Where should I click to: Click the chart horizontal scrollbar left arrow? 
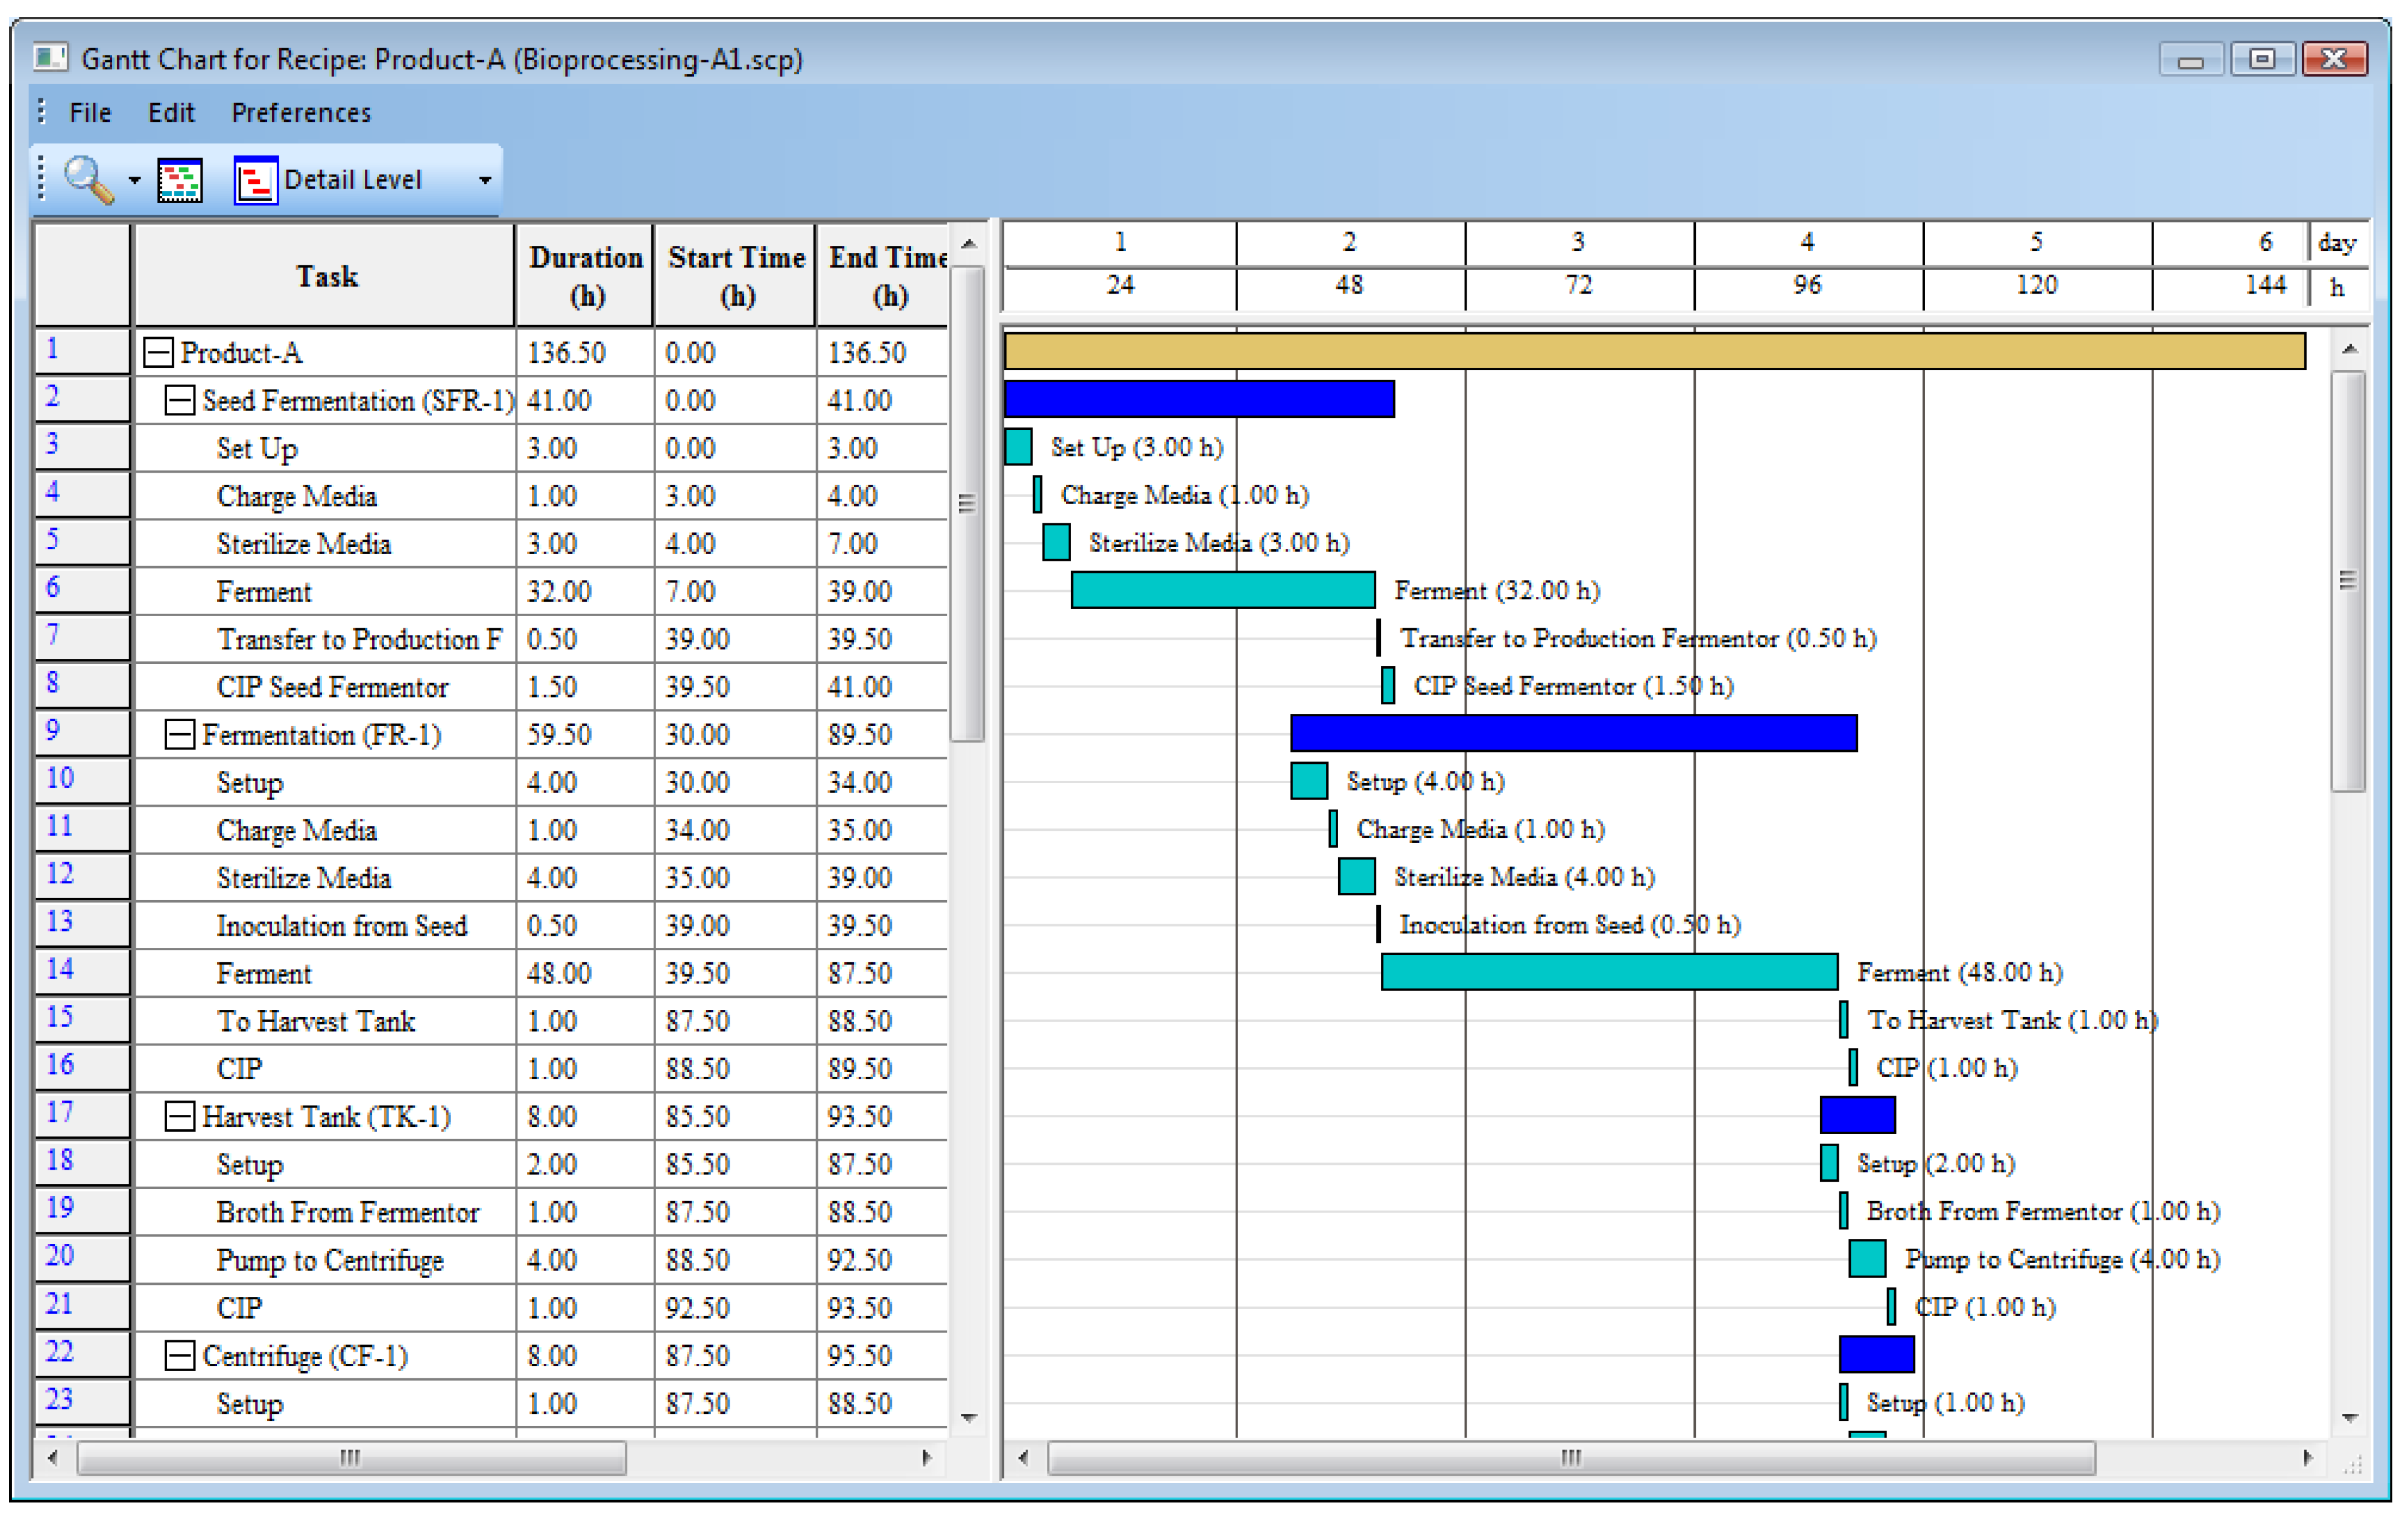pos(1023,1457)
